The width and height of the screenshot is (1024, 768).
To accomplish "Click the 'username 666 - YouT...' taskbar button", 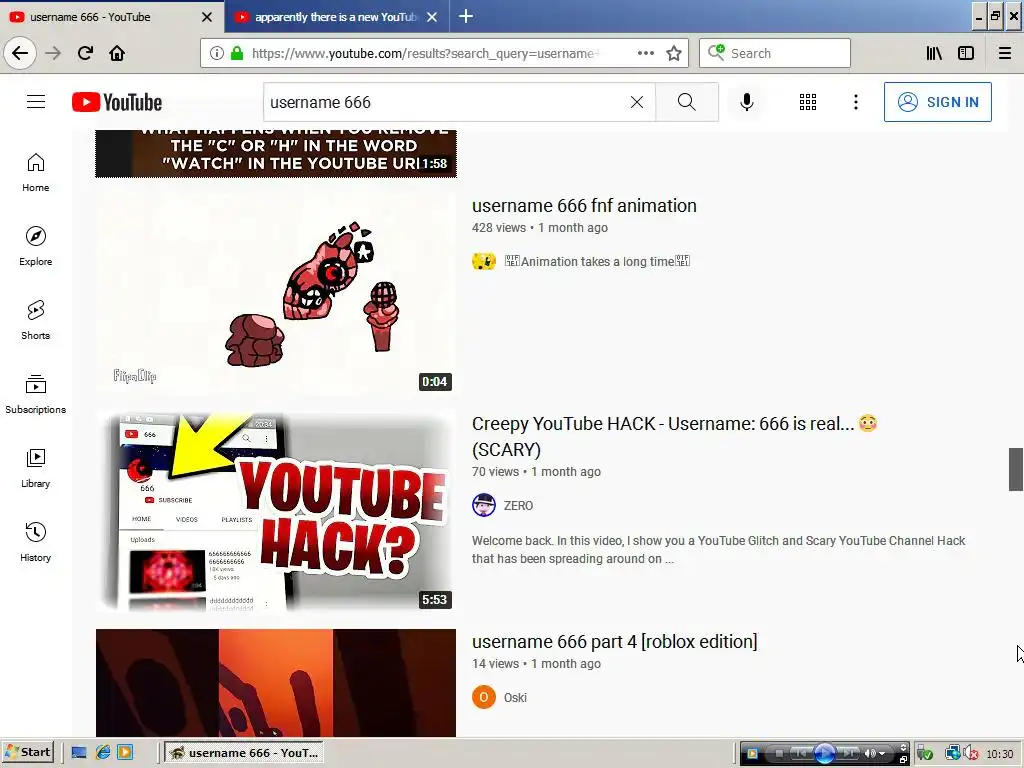I will click(244, 752).
